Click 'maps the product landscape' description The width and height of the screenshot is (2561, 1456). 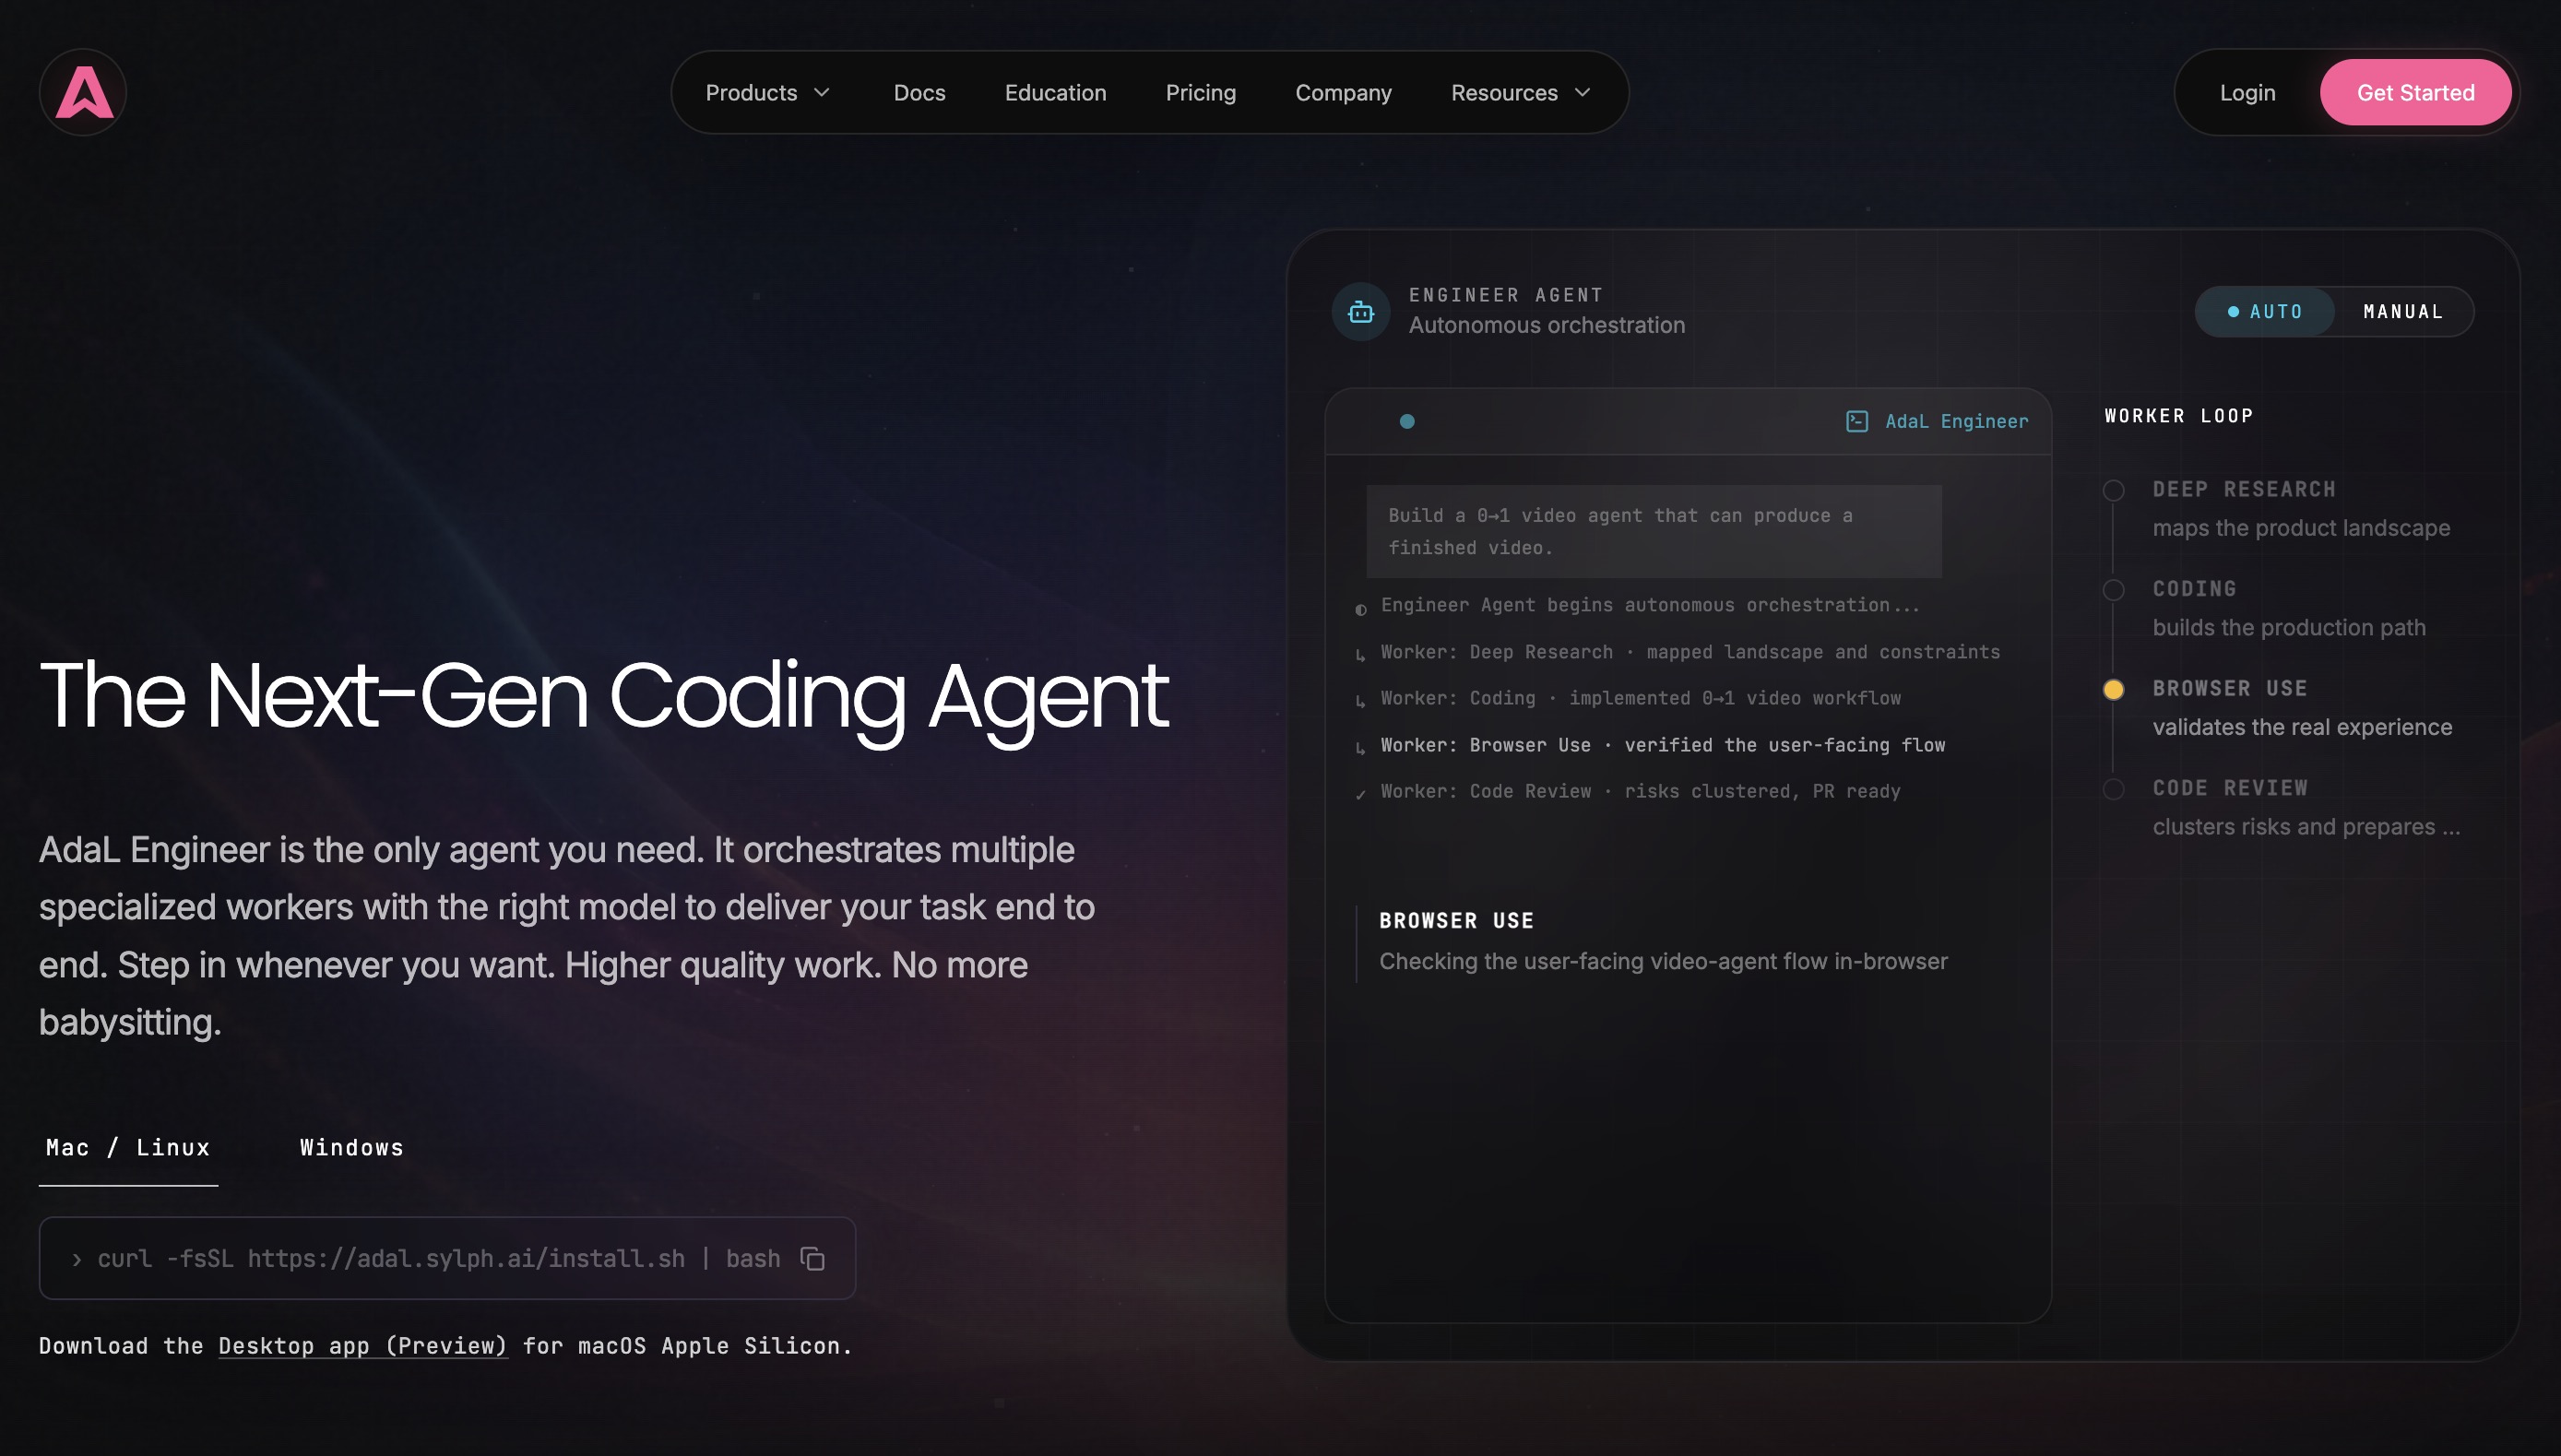pyautogui.click(x=2301, y=528)
